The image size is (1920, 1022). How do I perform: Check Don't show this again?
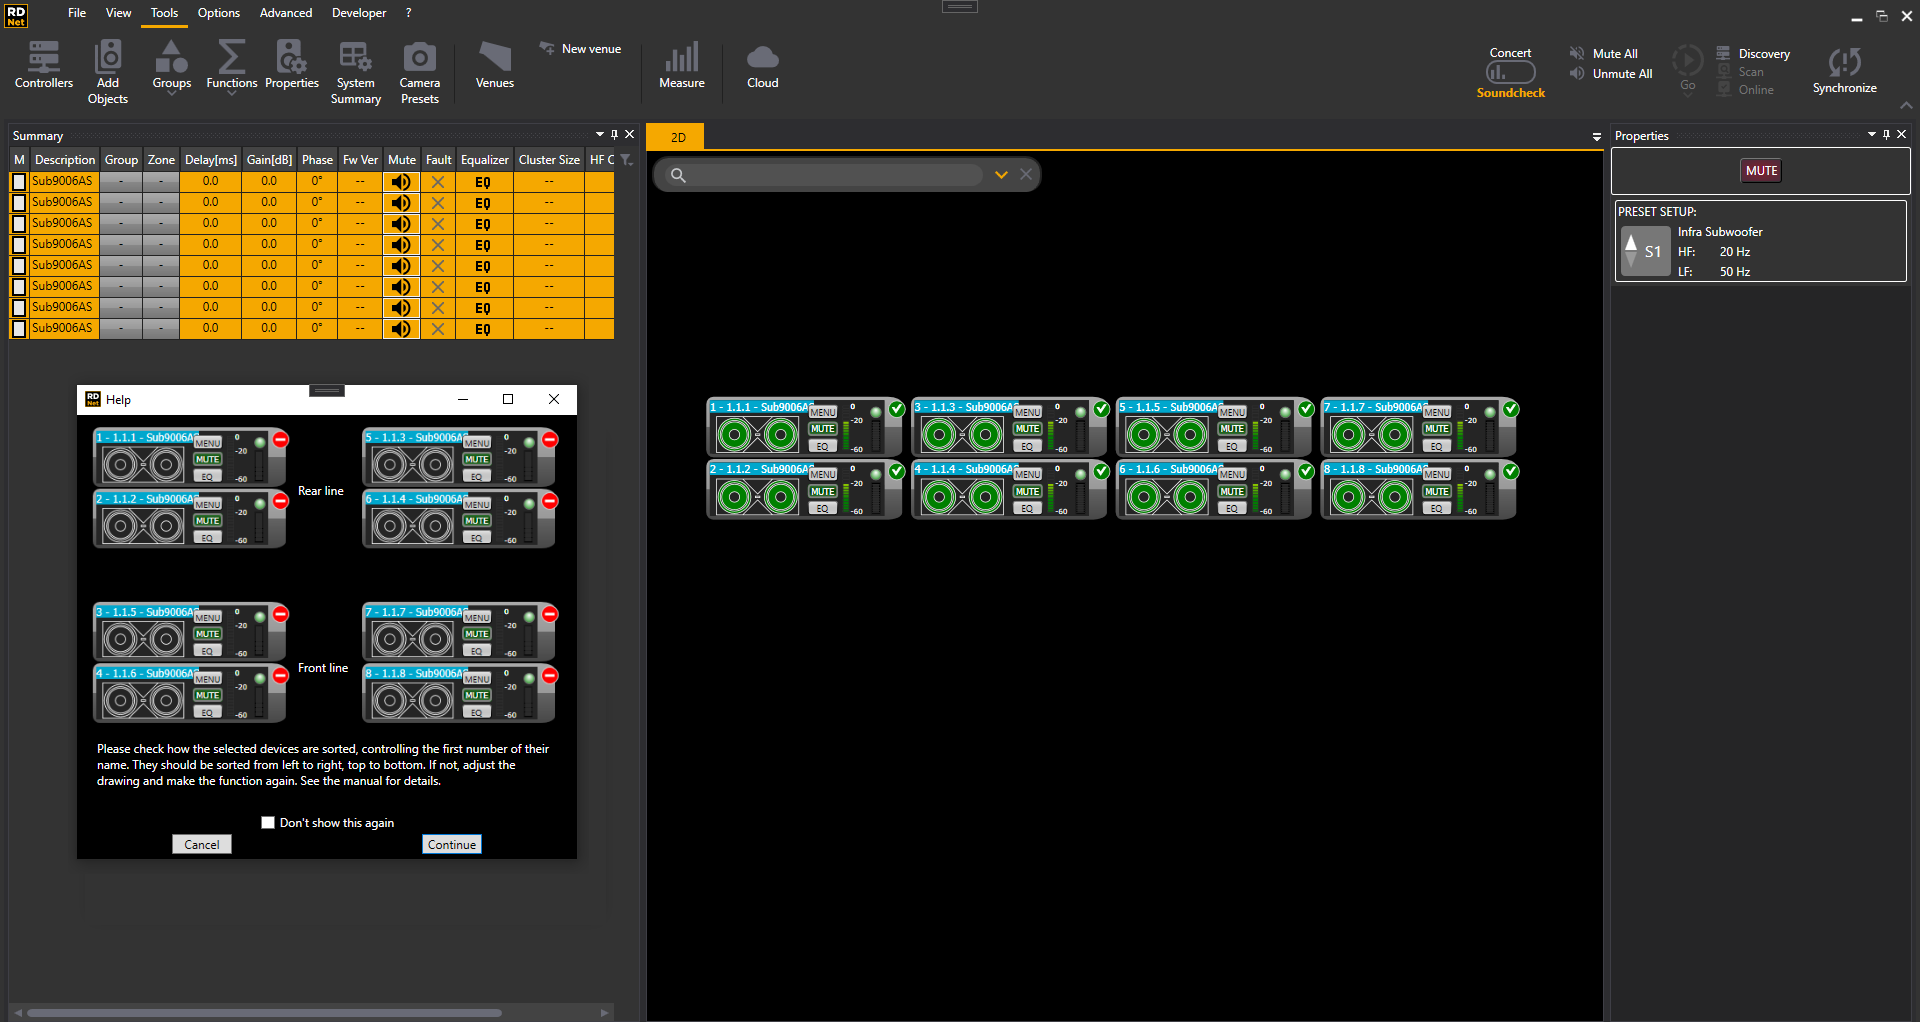268,823
